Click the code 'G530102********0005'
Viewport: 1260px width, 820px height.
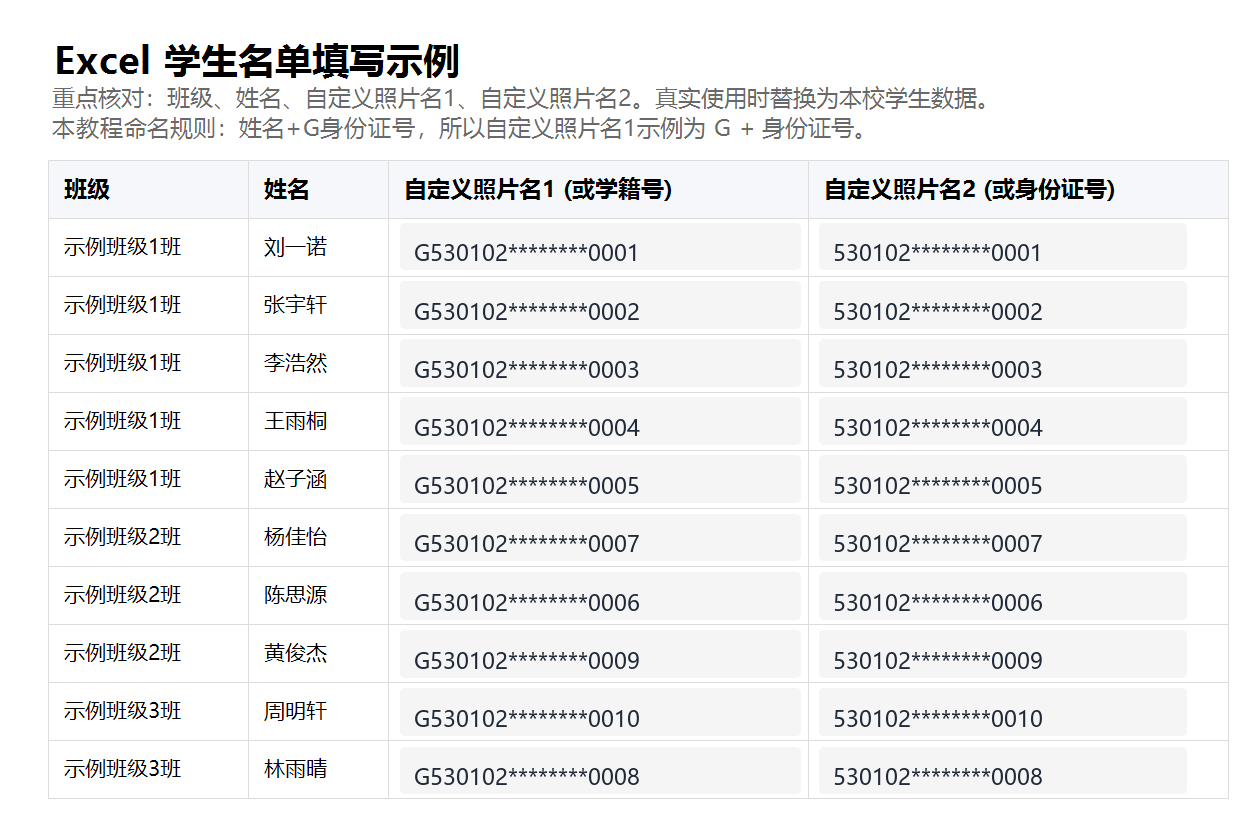(x=600, y=479)
